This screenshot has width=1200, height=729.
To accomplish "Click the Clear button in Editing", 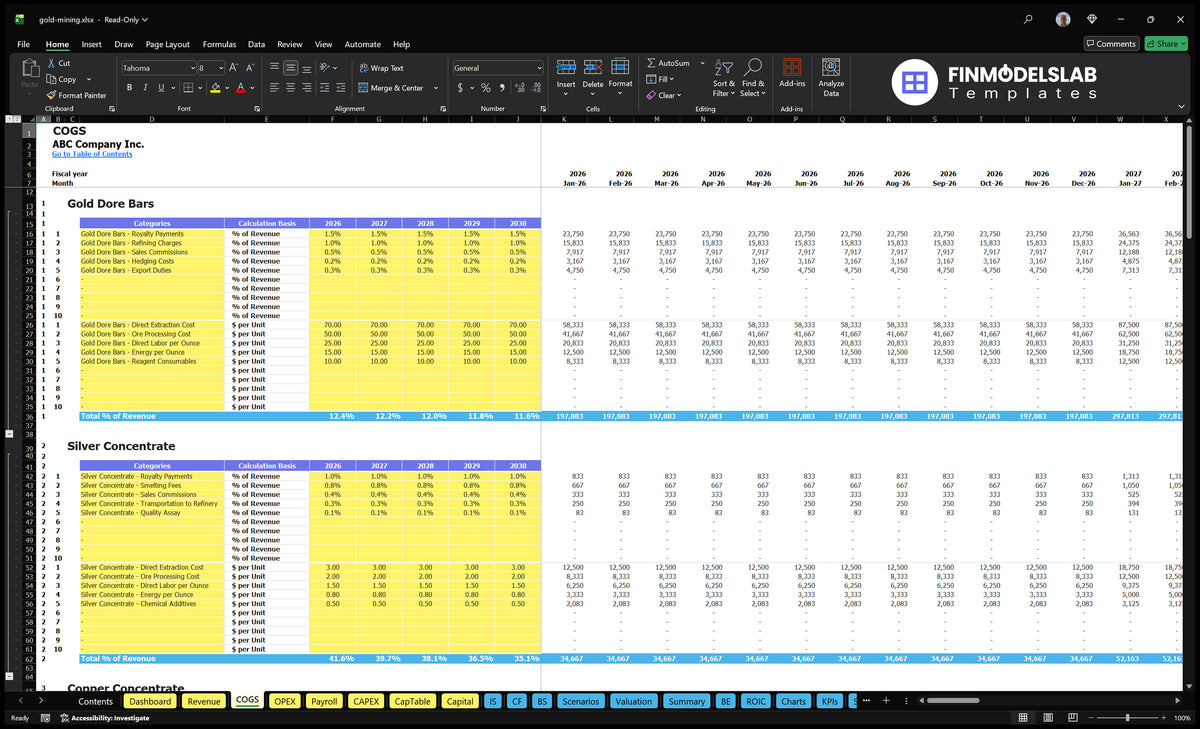I will (x=663, y=95).
